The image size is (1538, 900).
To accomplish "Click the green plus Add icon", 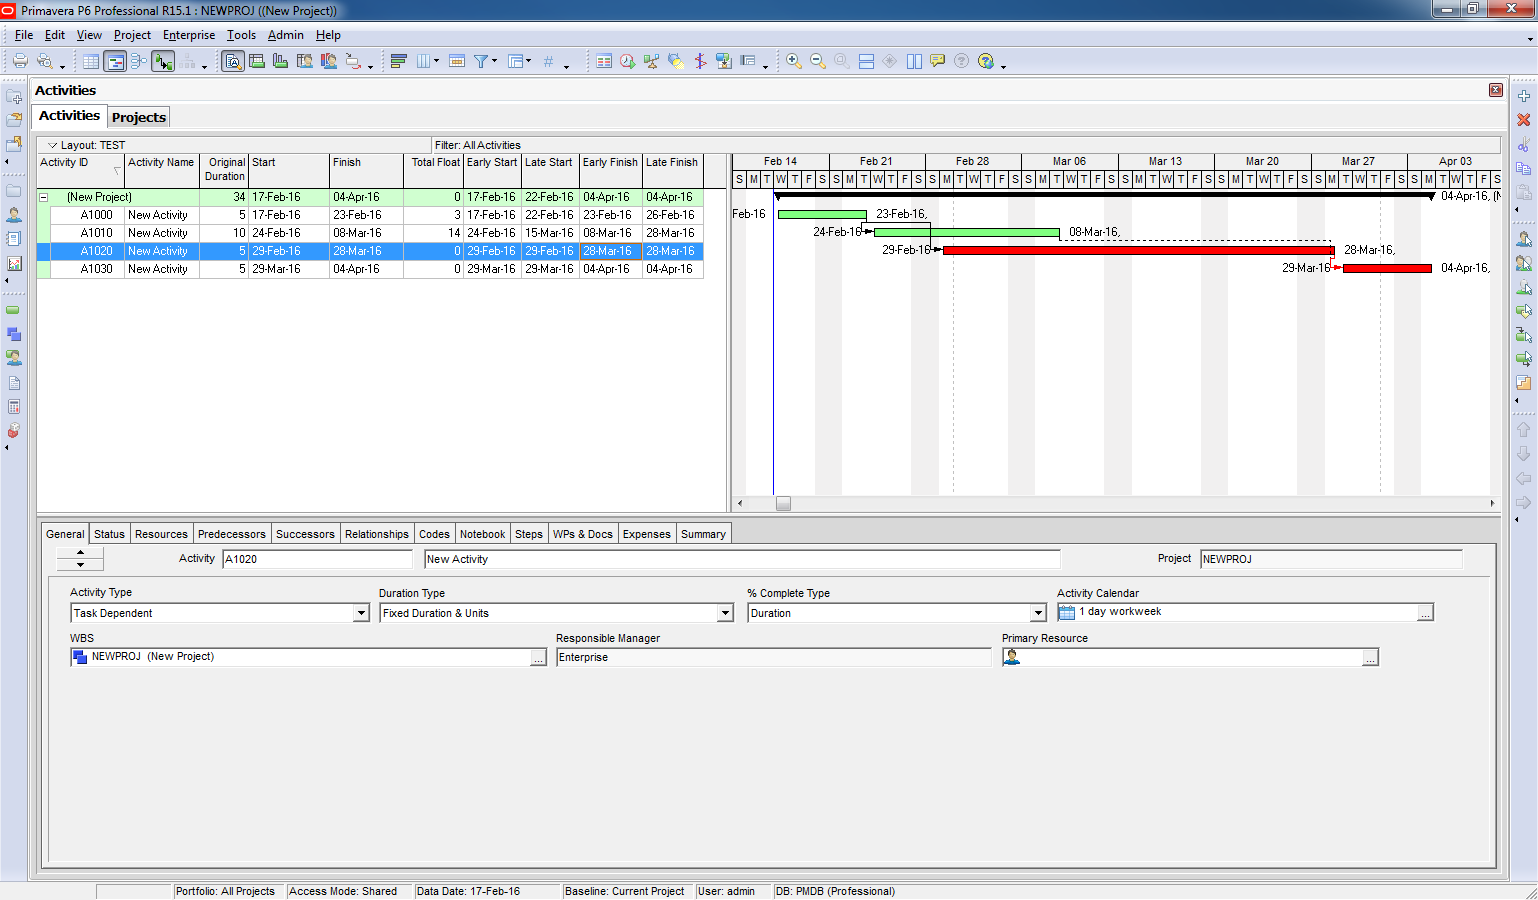I will (1523, 96).
